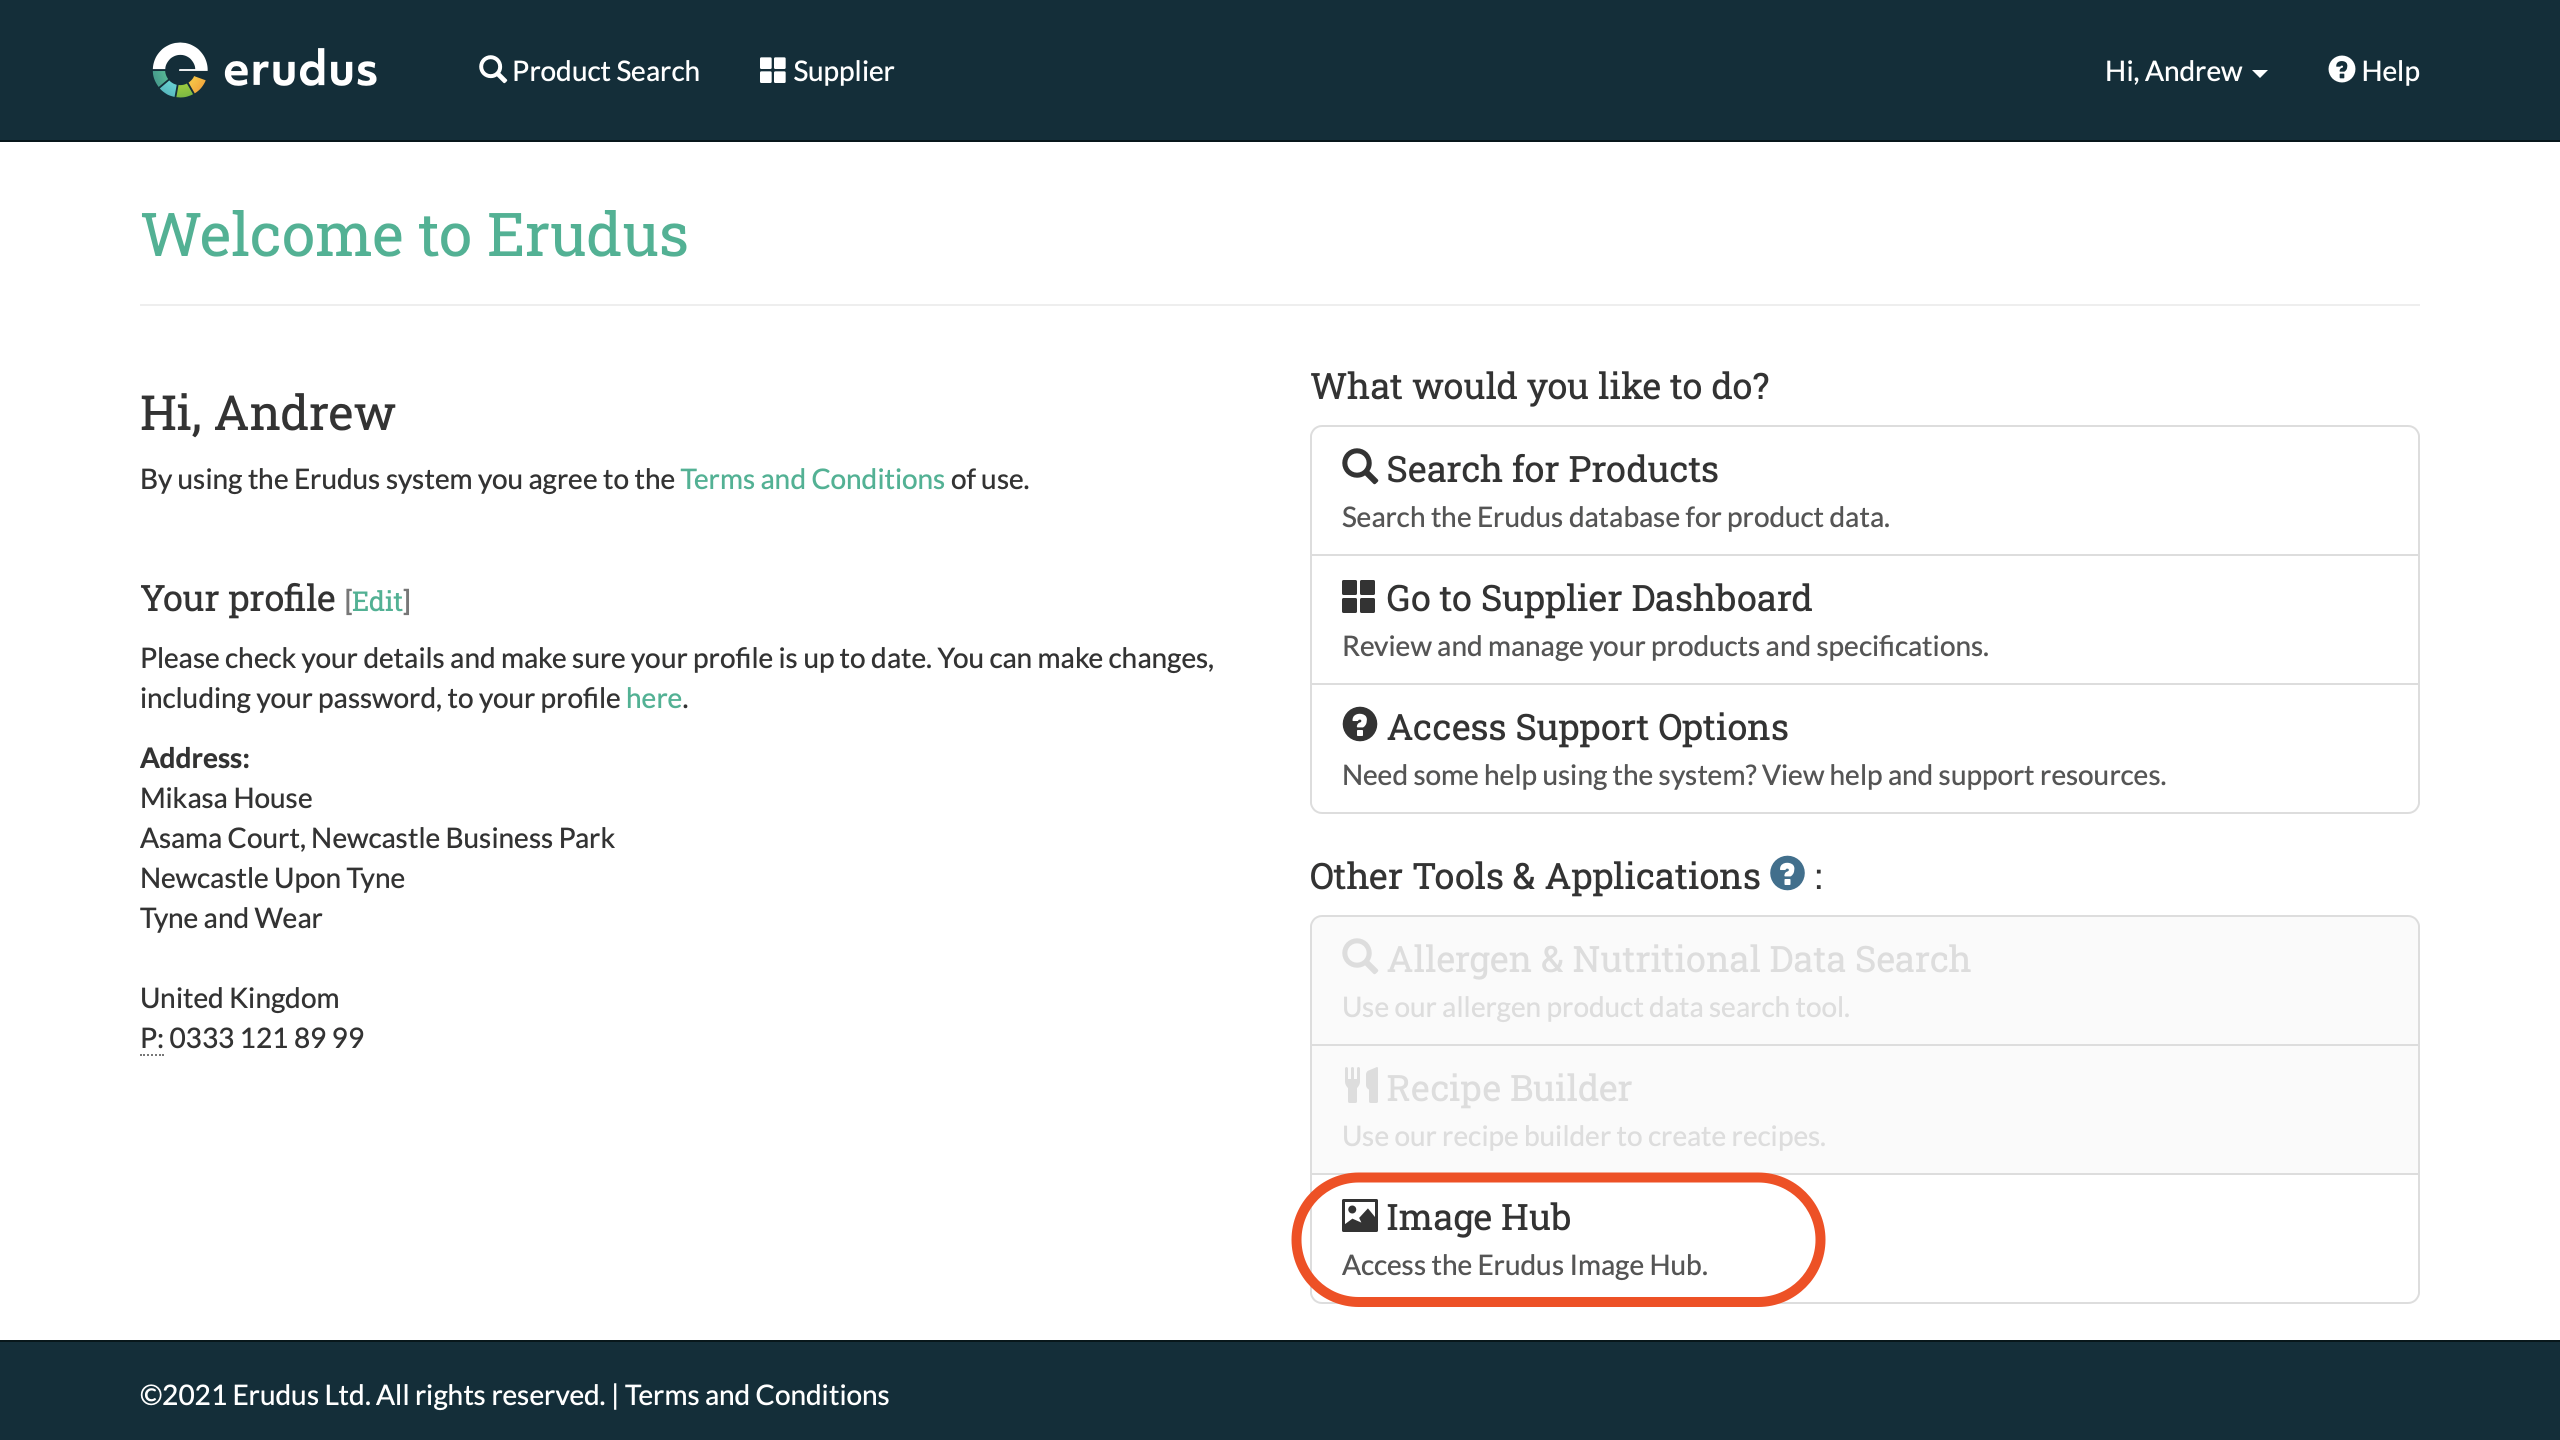Click the picture icon next to Image Hub
This screenshot has width=2560, height=1440.
pos(1359,1216)
